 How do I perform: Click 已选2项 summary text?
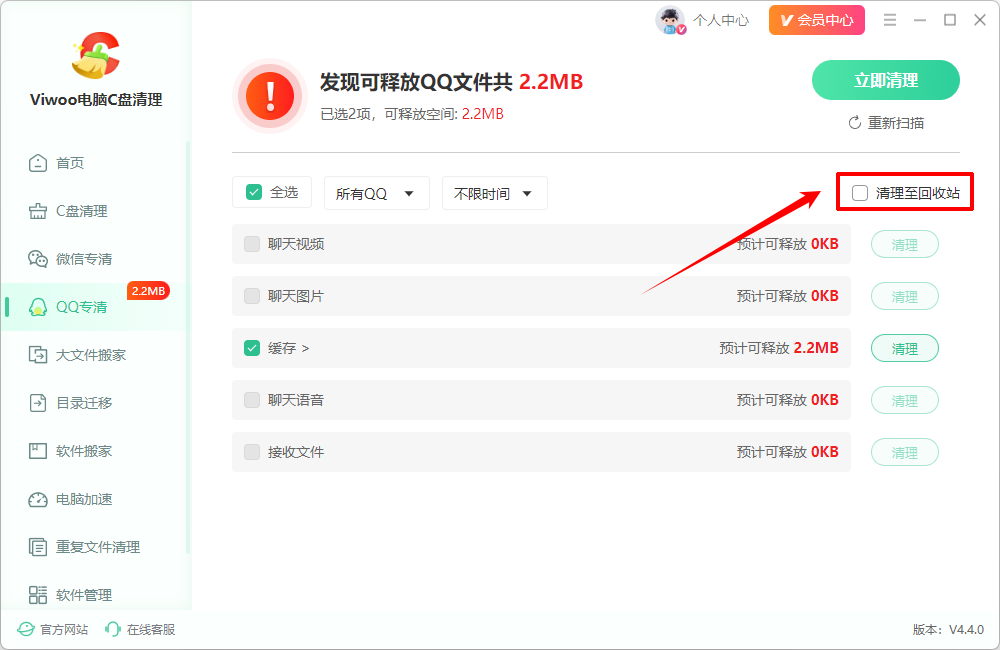click(412, 114)
